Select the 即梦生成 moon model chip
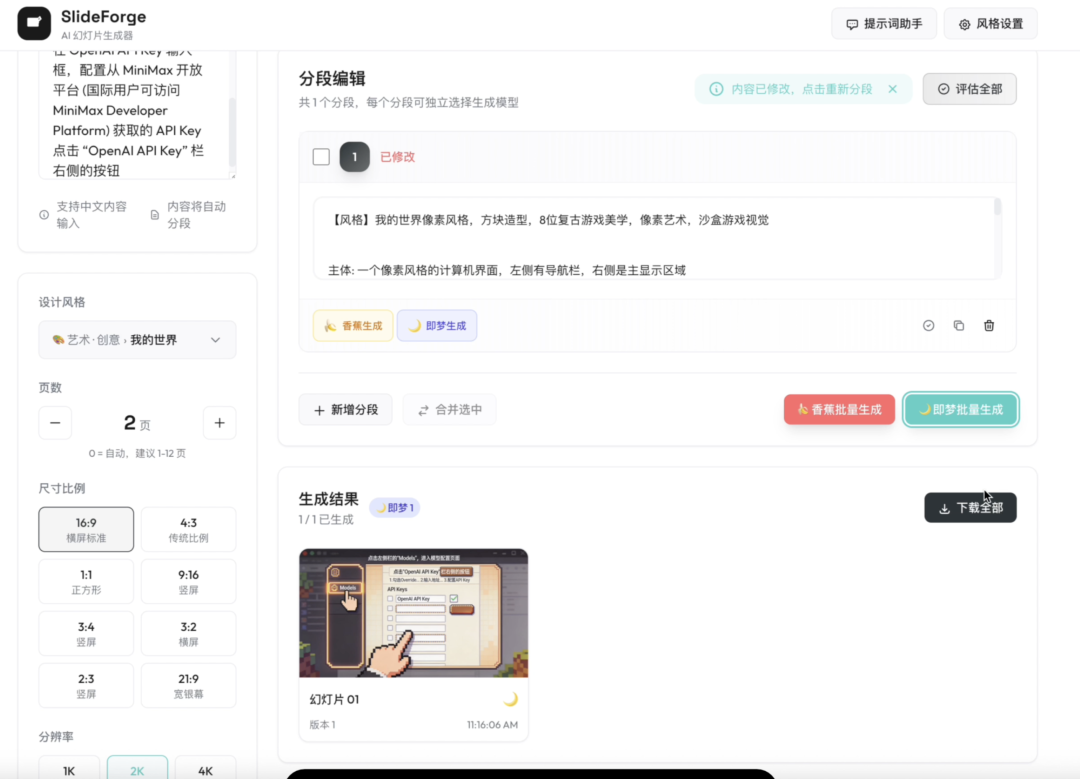1080x779 pixels. coord(437,325)
